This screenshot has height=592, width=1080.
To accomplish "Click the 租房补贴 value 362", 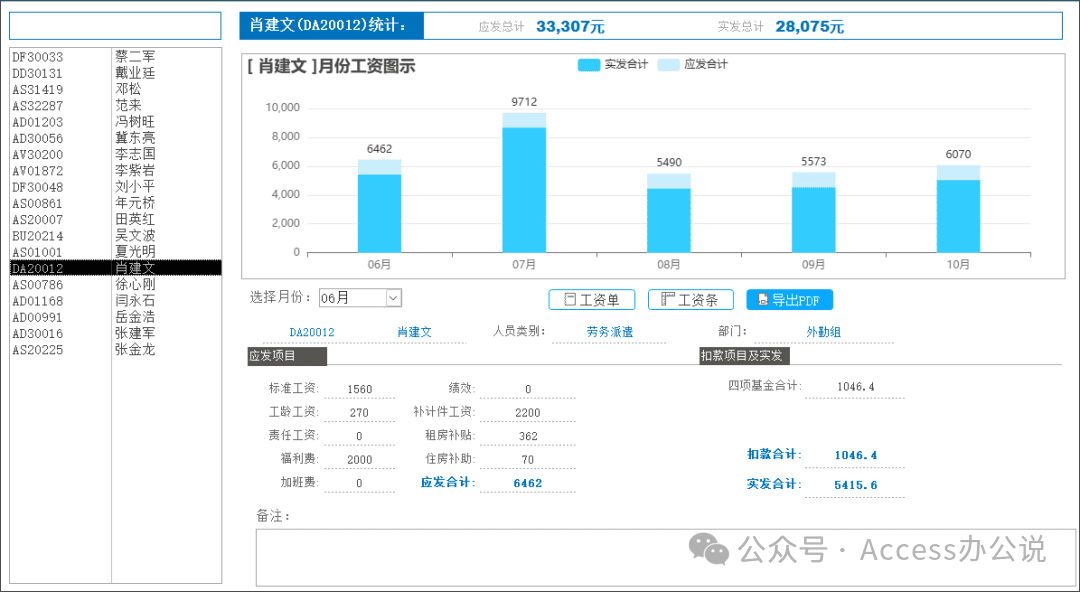I will point(528,436).
